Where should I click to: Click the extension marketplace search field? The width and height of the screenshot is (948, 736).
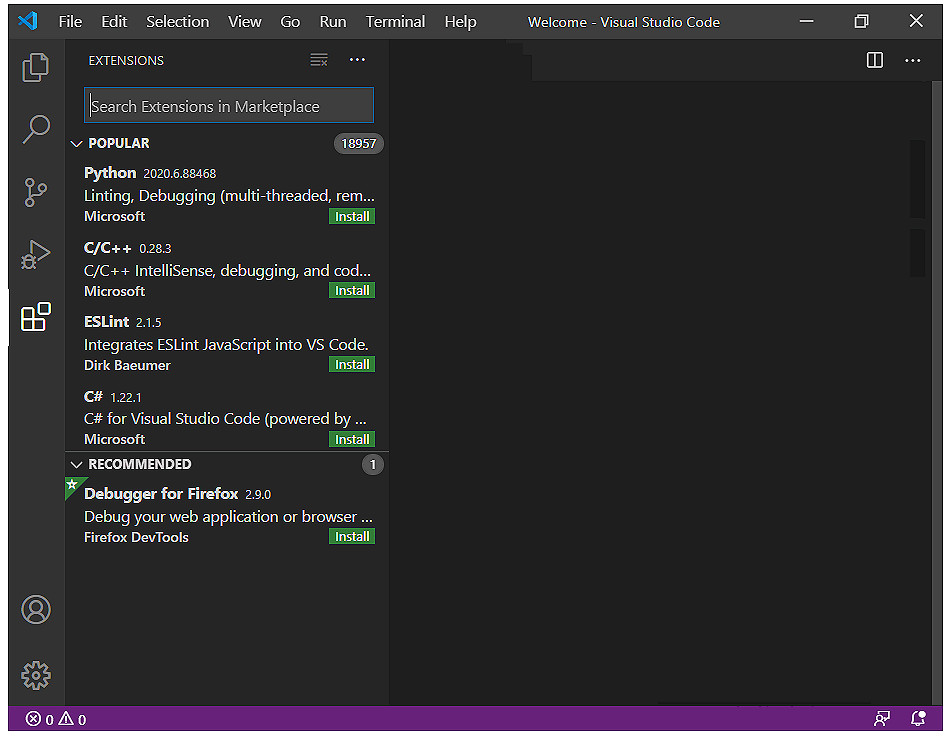(228, 105)
